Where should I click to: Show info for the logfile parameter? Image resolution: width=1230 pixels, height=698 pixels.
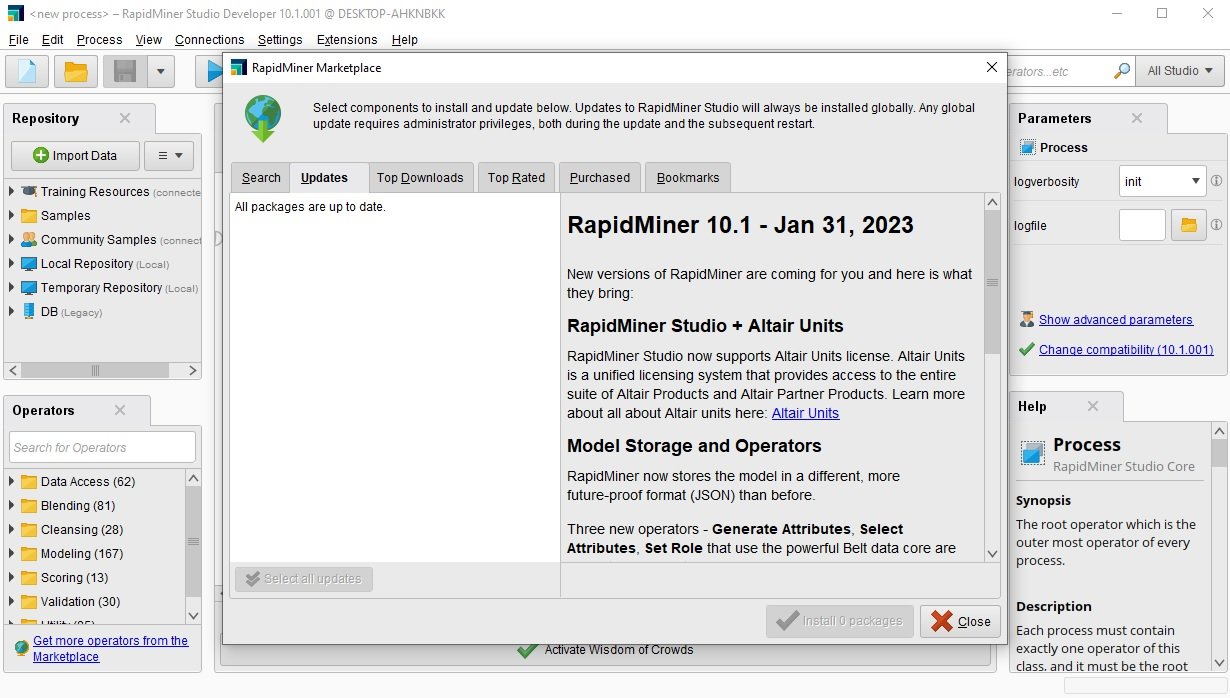pyautogui.click(x=1216, y=225)
